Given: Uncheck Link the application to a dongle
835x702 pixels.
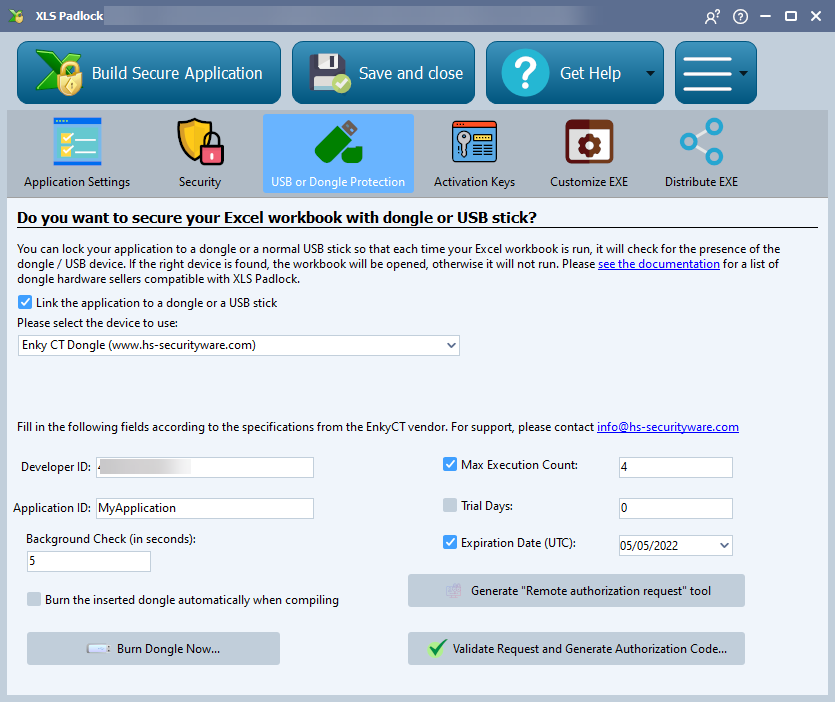Looking at the screenshot, I should (25, 303).
